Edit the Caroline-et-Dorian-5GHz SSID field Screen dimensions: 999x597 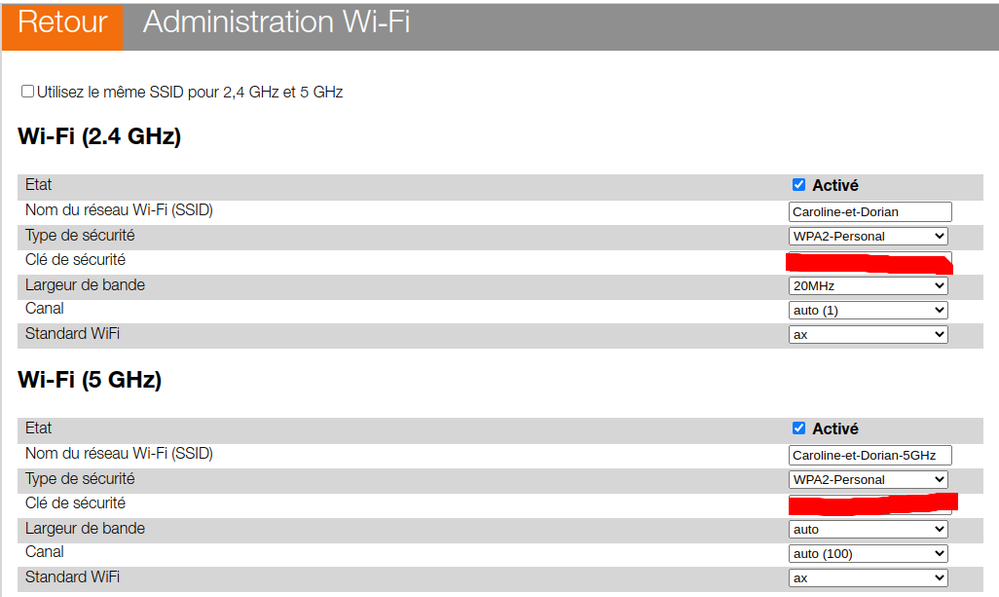click(x=869, y=455)
